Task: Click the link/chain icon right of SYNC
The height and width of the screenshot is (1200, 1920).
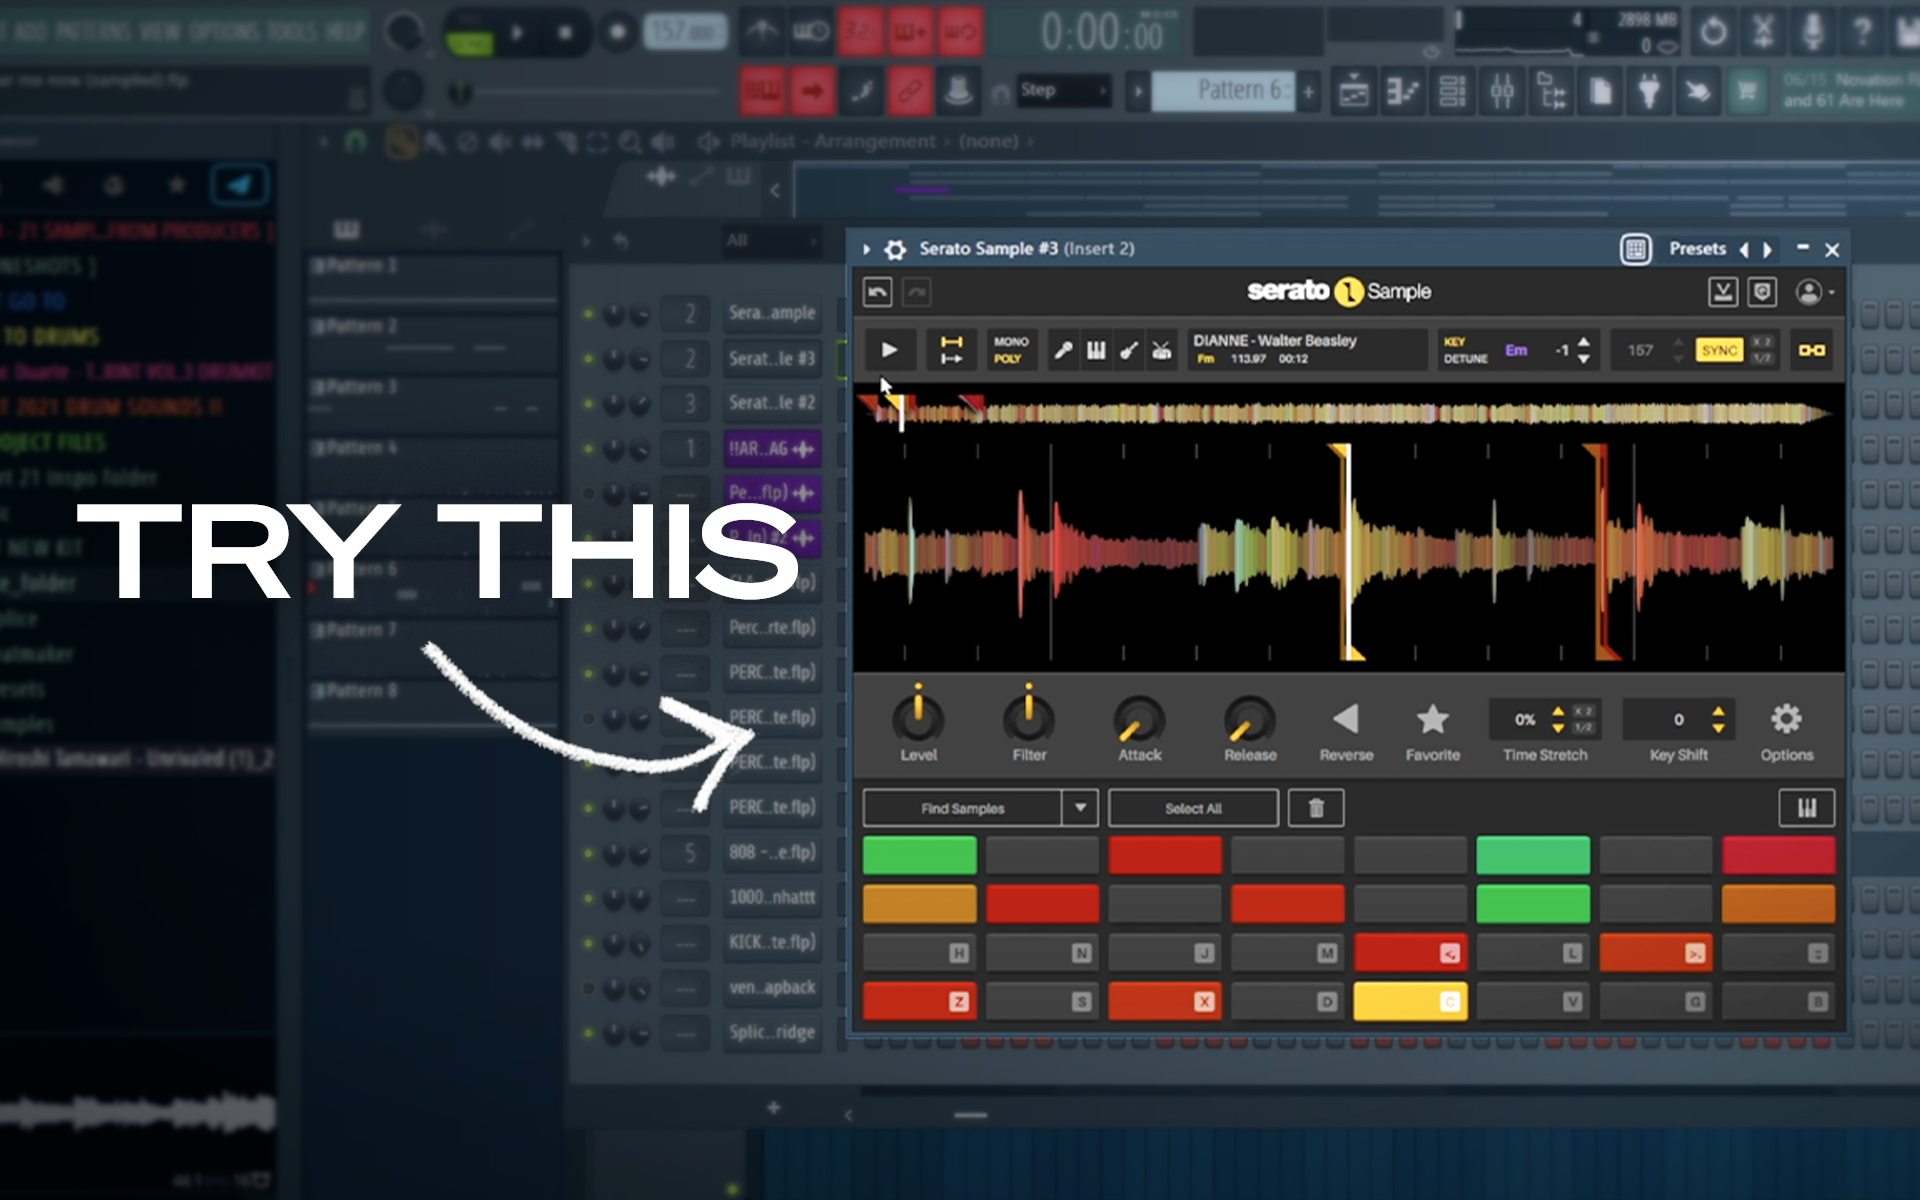Action: coord(1812,350)
